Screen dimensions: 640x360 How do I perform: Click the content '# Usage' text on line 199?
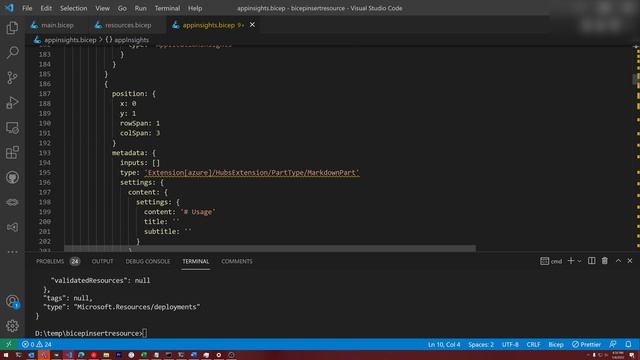click(198, 212)
